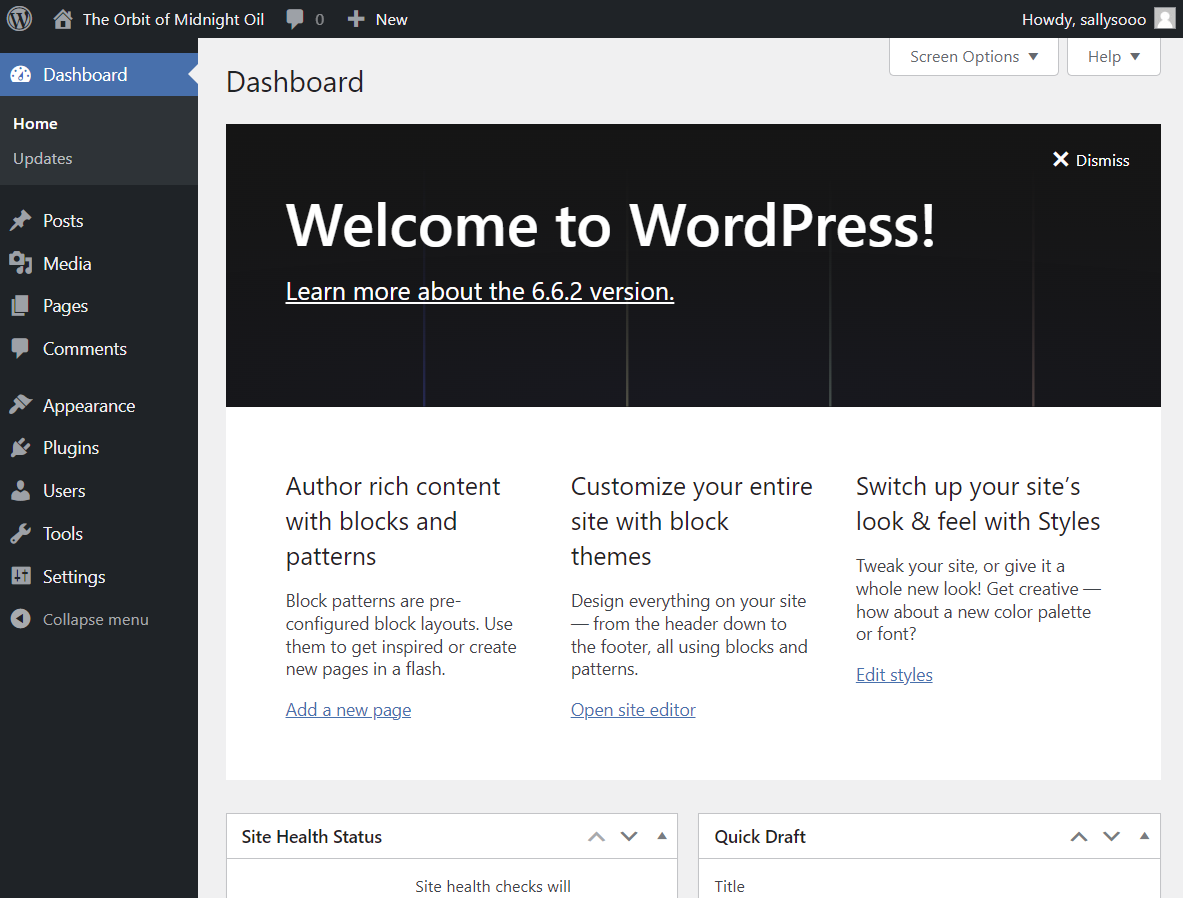1183x898 pixels.
Task: Click the Settings sliders icon
Action: (21, 576)
